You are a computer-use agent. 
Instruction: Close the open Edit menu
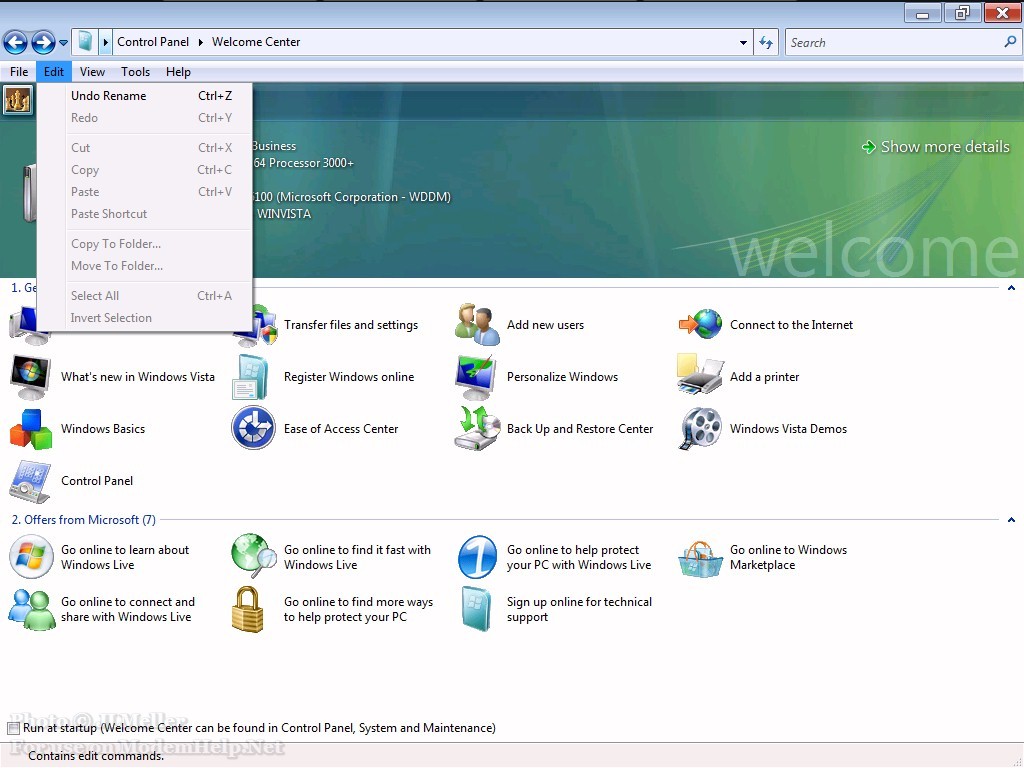(54, 72)
